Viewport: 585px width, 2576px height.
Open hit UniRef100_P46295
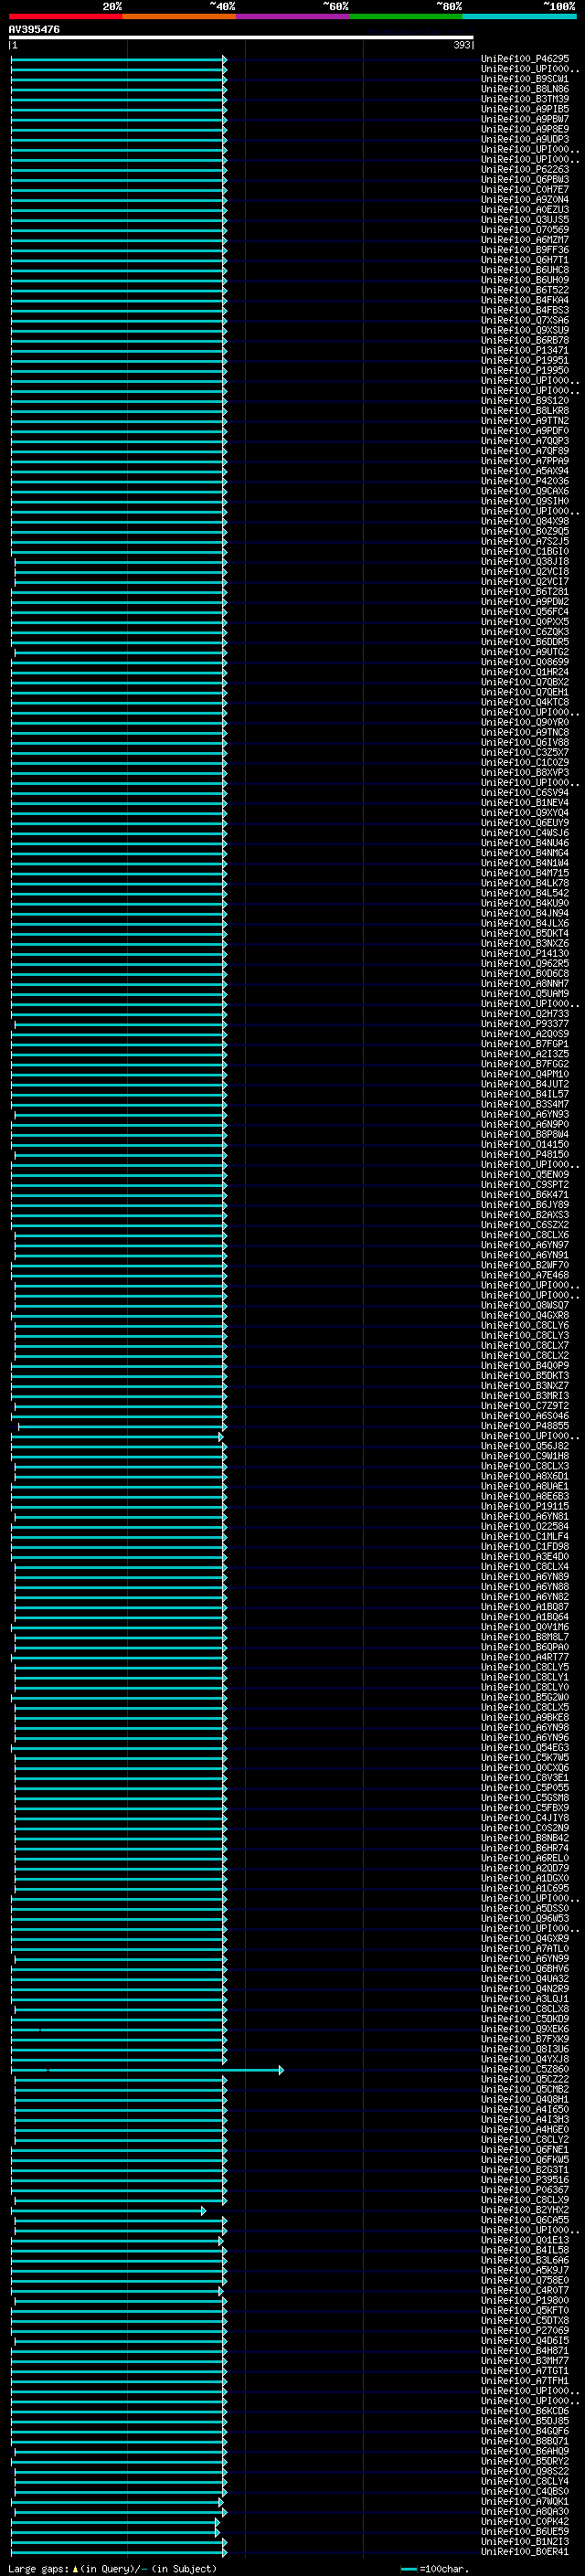[x=525, y=59]
